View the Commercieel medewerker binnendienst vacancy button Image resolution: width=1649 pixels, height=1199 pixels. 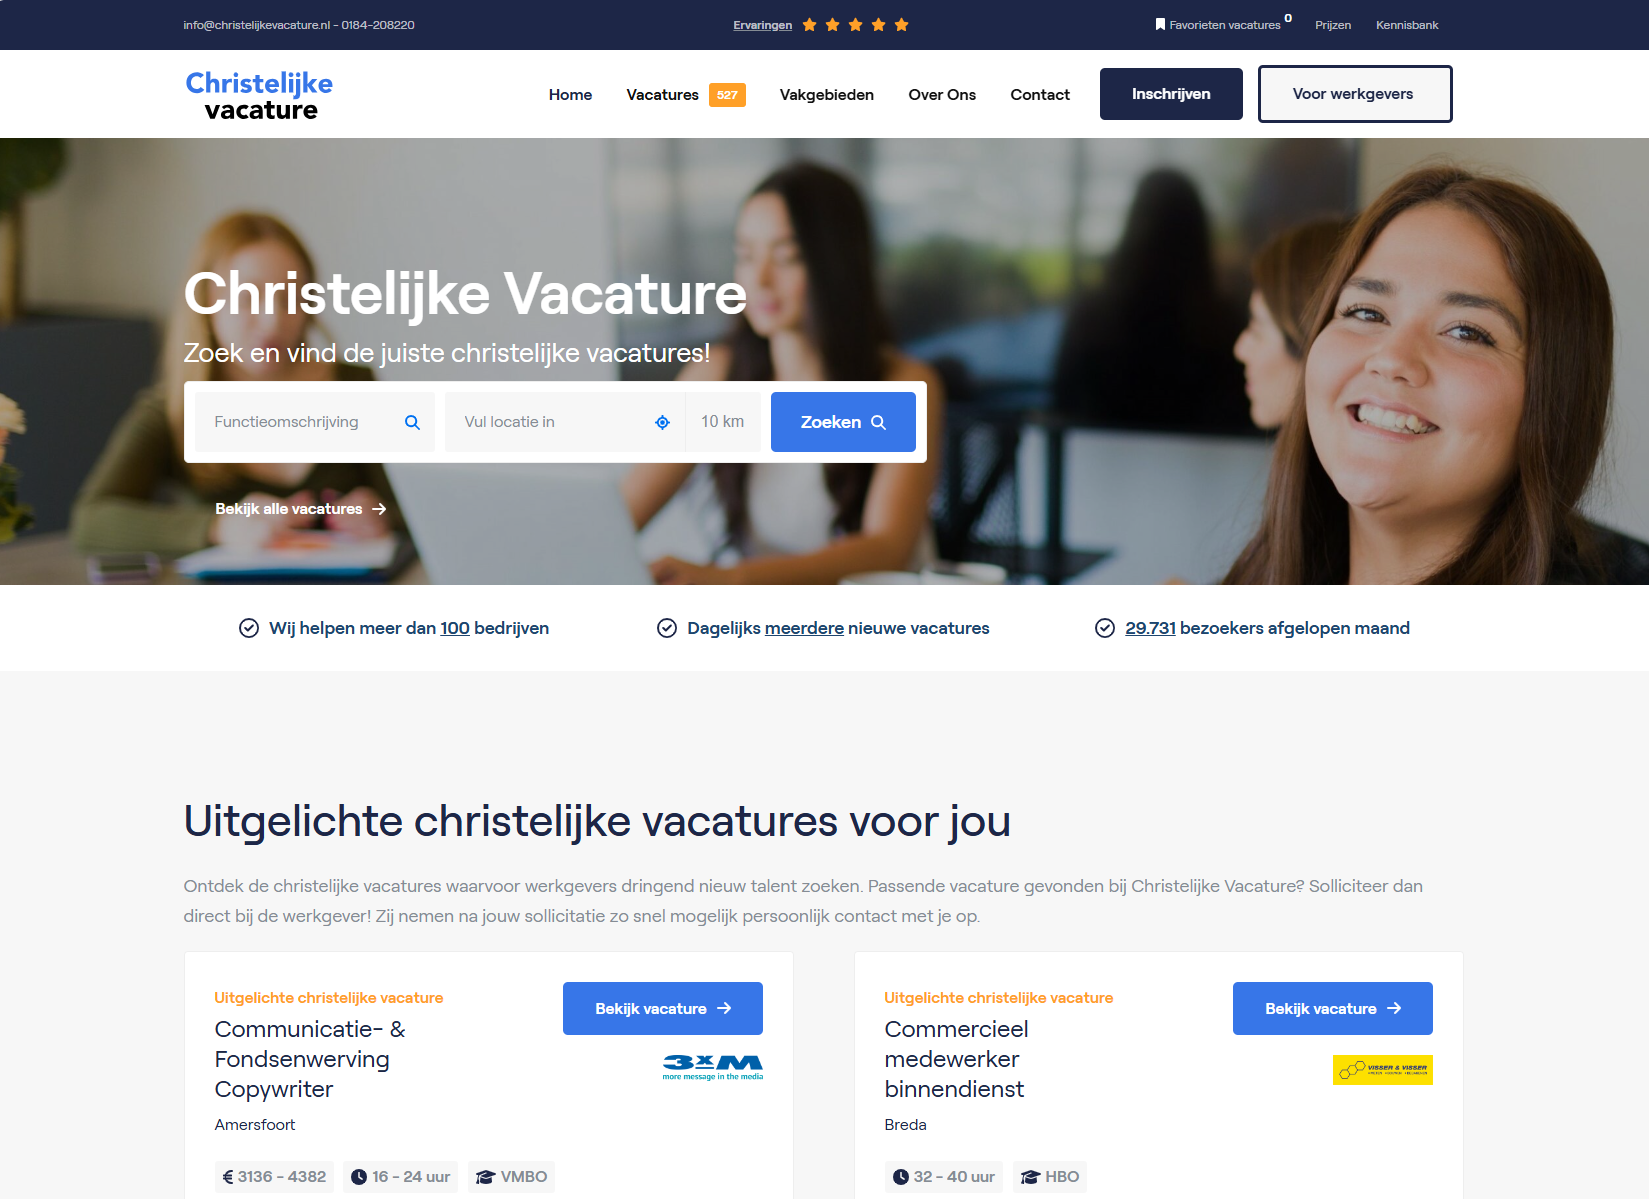tap(1333, 1009)
